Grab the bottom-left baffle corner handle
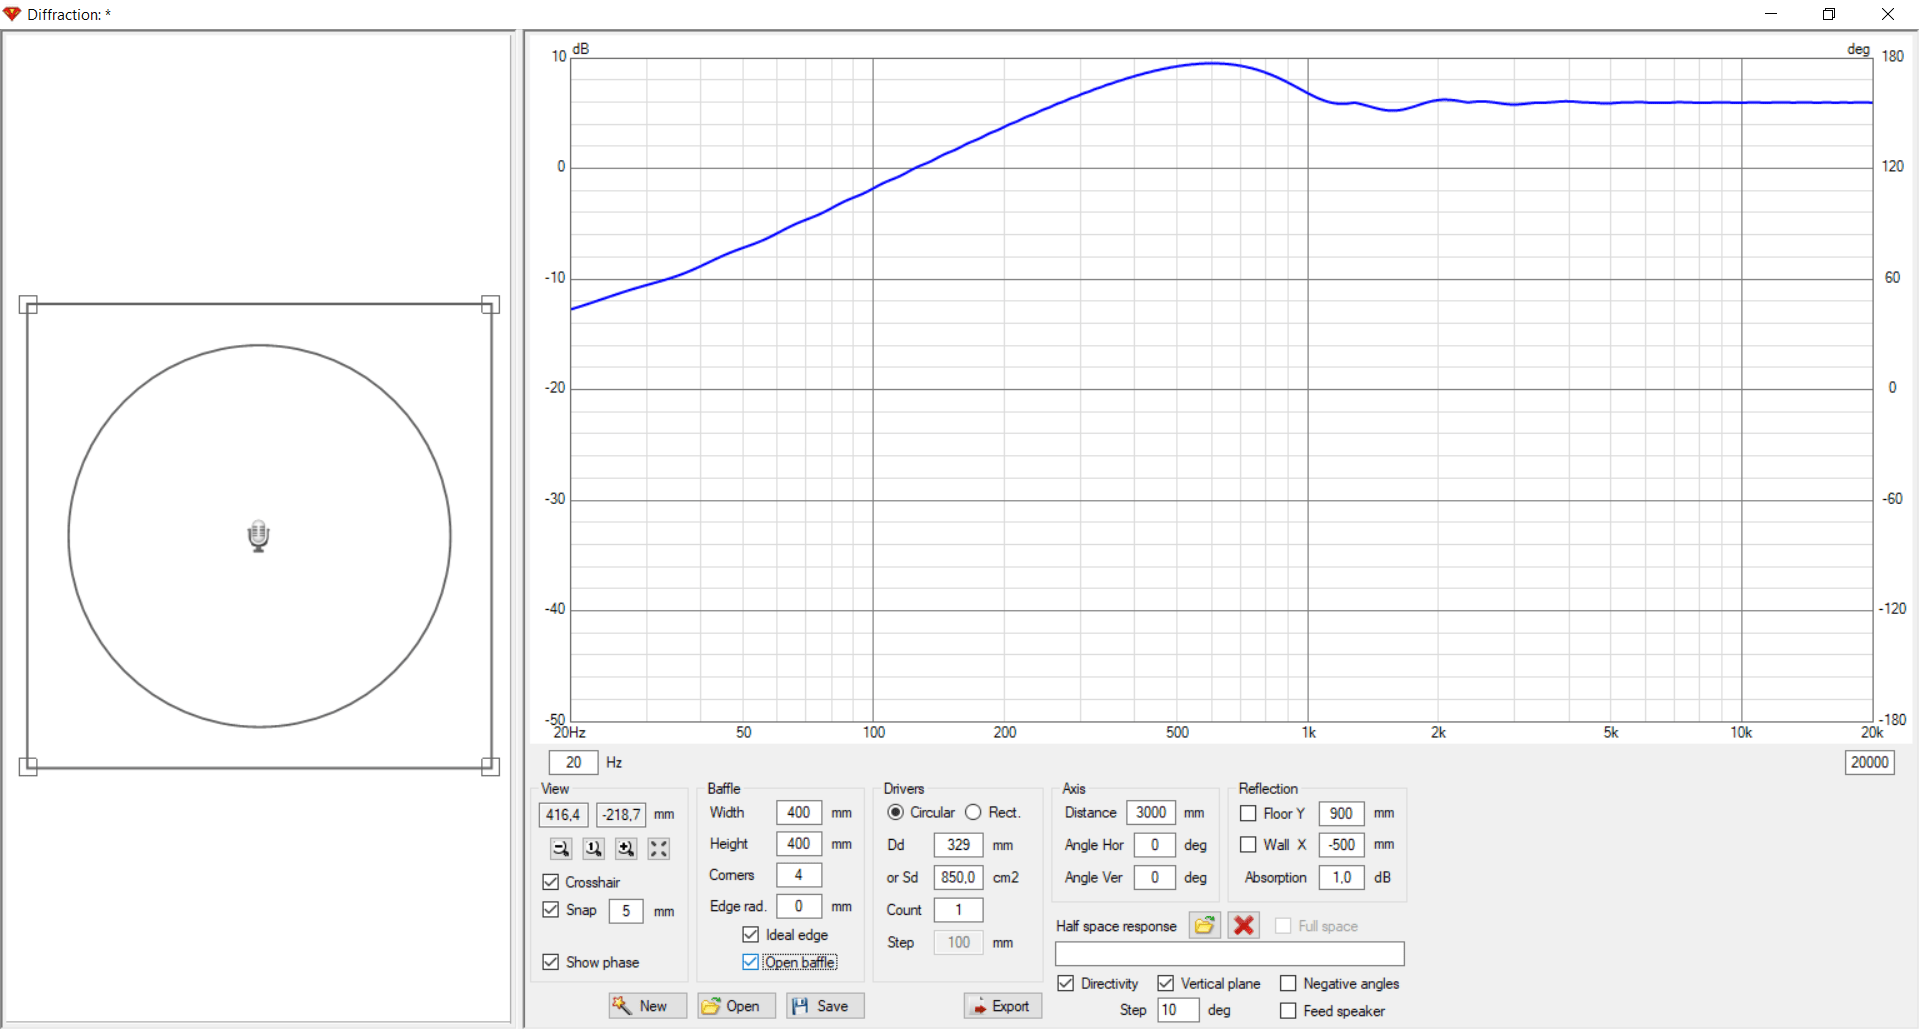The height and width of the screenshot is (1029, 1919). [x=28, y=767]
